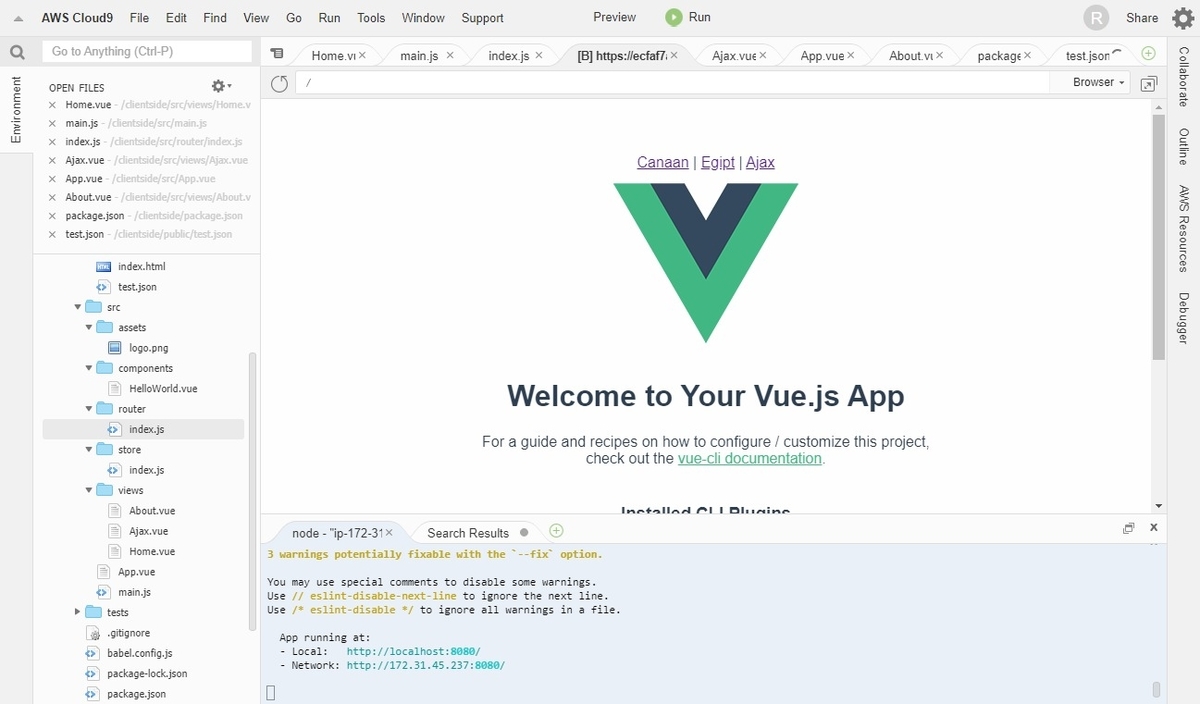
Task: Click the Share button
Action: click(x=1142, y=17)
